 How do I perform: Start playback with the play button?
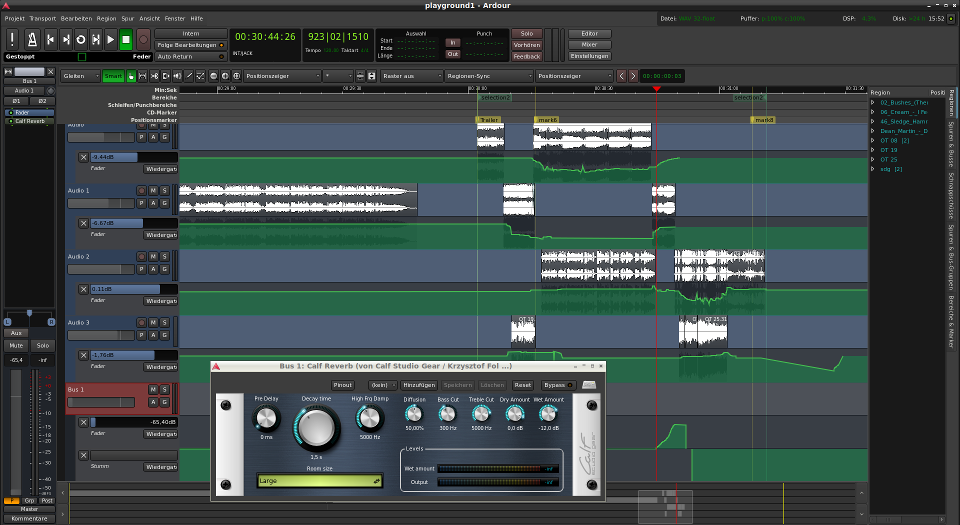pos(111,40)
